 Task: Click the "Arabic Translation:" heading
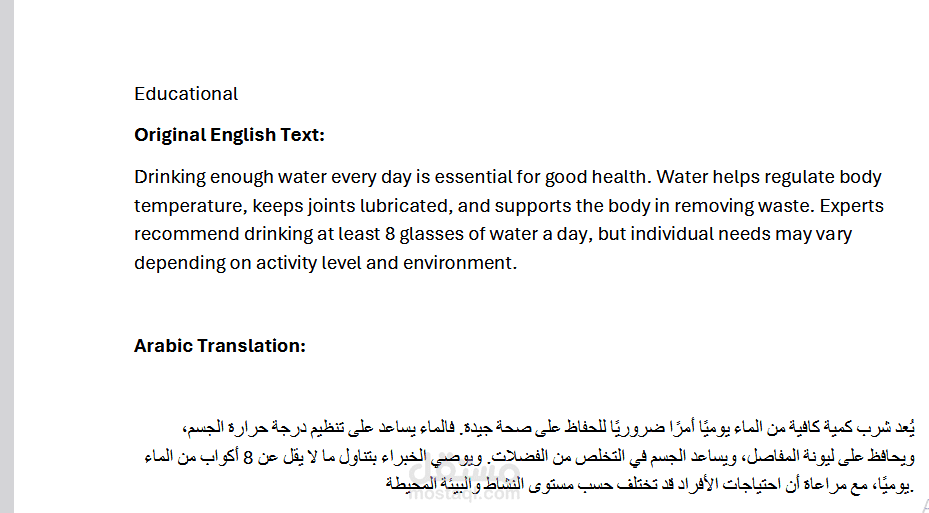point(220,345)
